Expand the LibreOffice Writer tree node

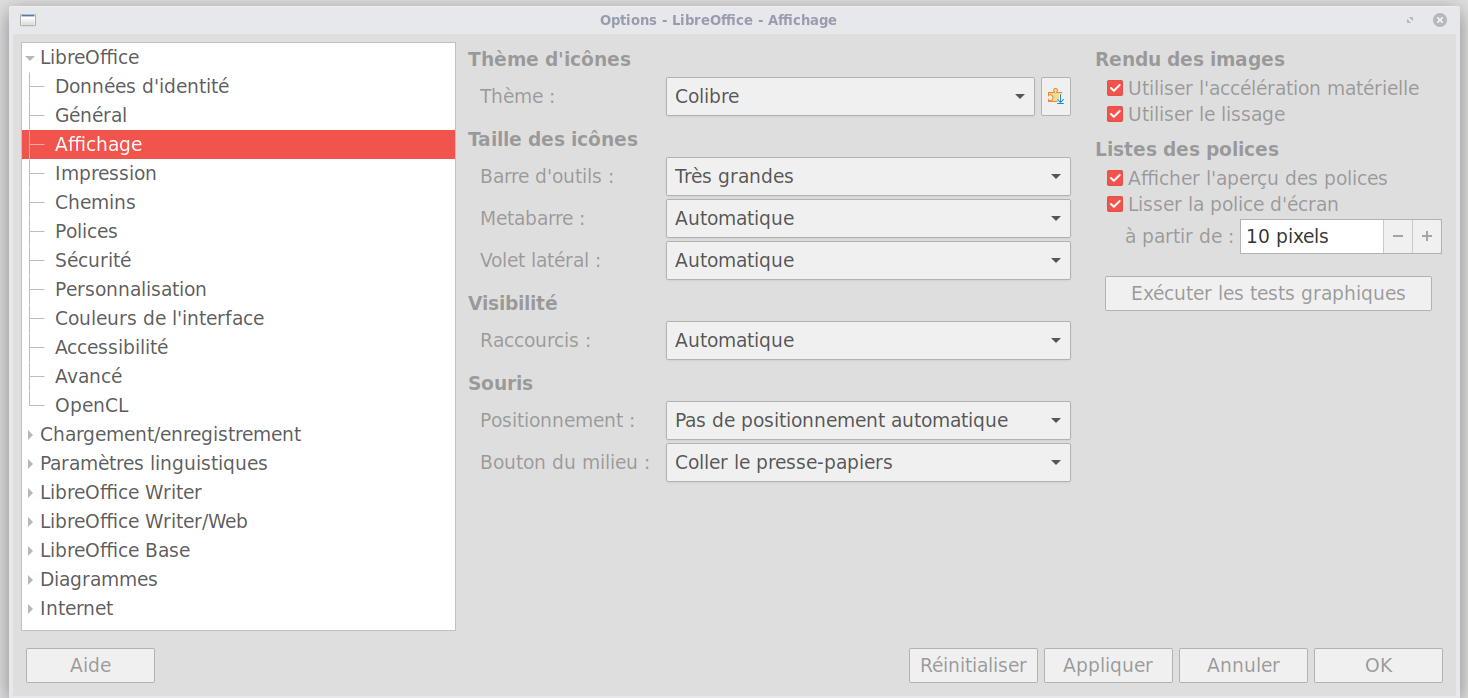click(x=31, y=493)
